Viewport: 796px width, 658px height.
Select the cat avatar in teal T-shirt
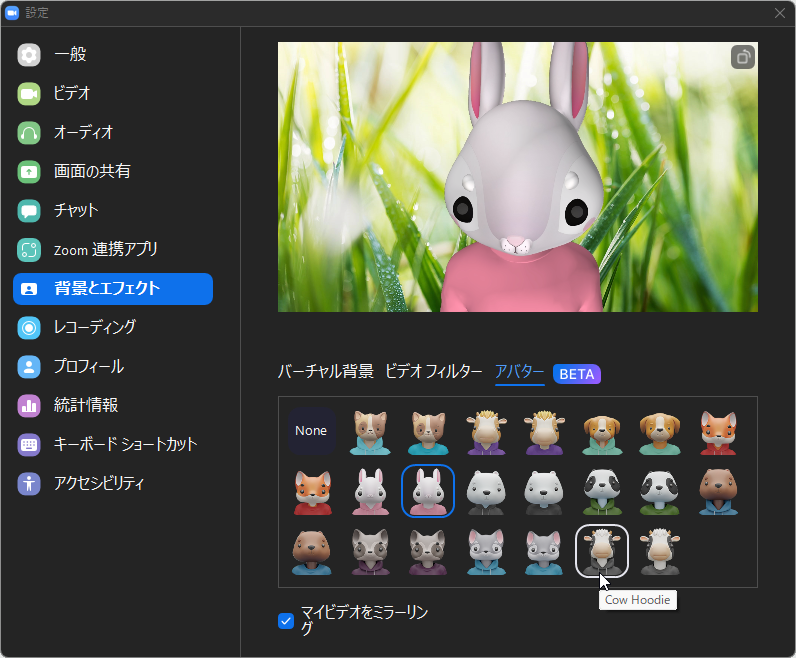[x=428, y=433]
